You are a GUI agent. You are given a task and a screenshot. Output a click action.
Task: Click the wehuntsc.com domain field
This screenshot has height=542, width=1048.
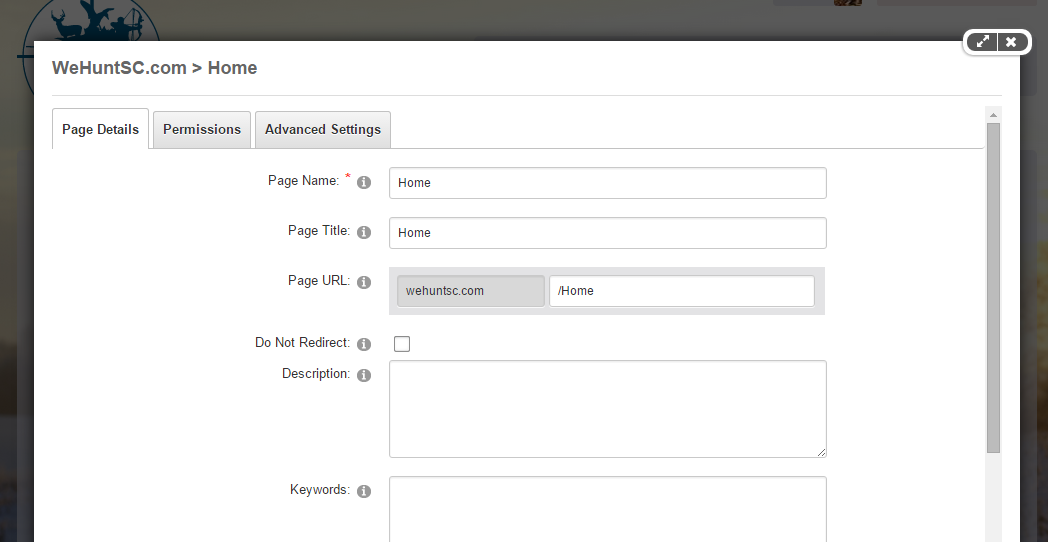471,291
